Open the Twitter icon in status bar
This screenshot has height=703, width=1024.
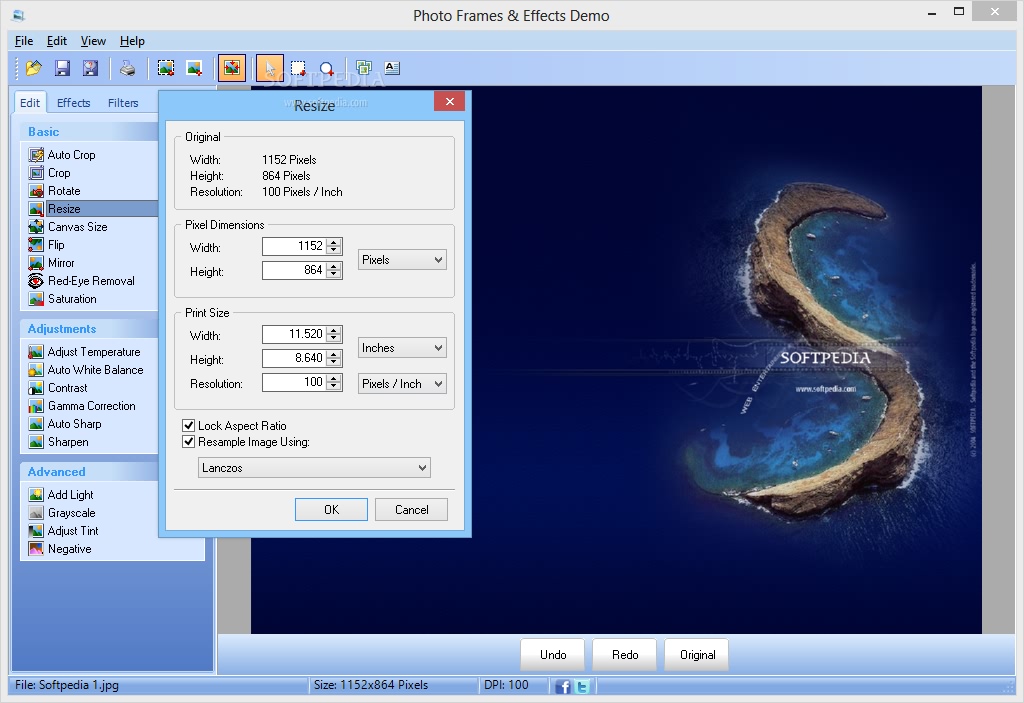coord(582,686)
